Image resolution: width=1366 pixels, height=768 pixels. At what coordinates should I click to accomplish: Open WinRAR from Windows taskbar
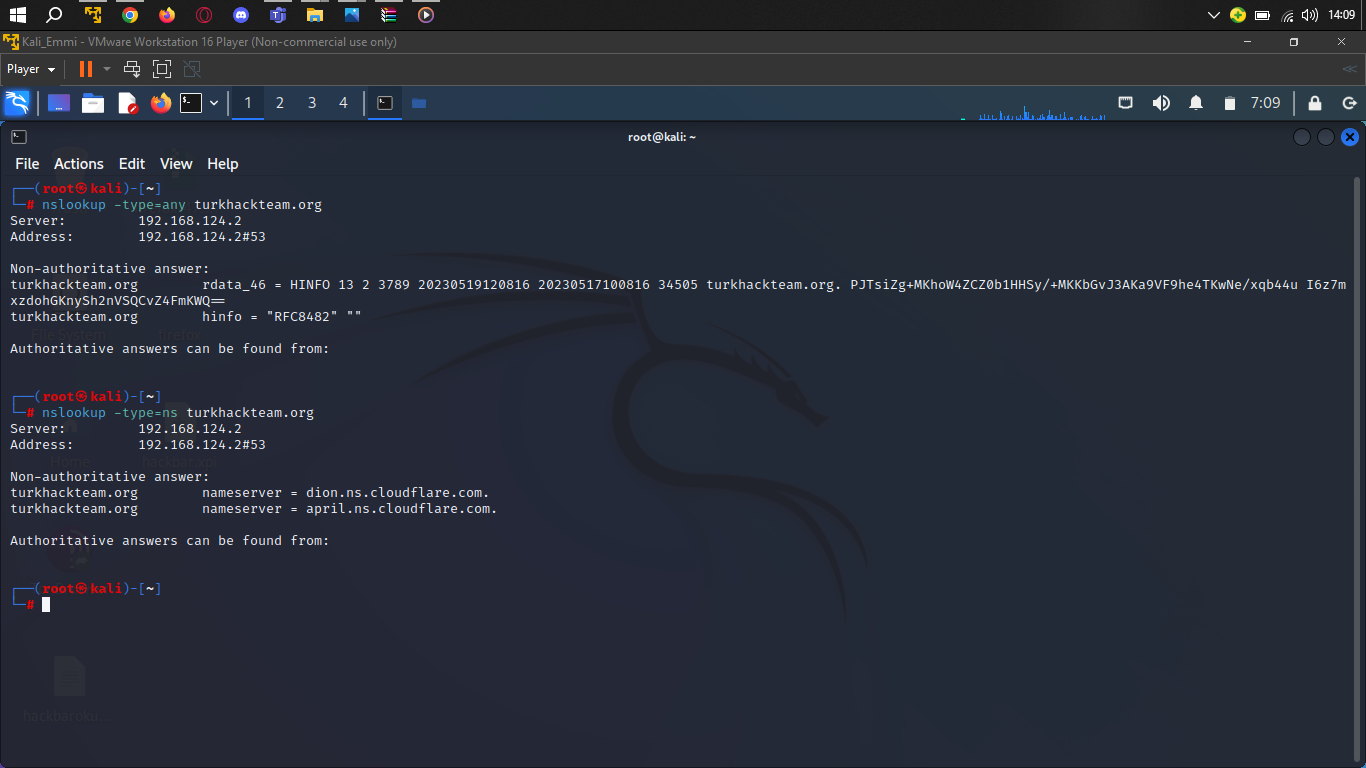389,15
